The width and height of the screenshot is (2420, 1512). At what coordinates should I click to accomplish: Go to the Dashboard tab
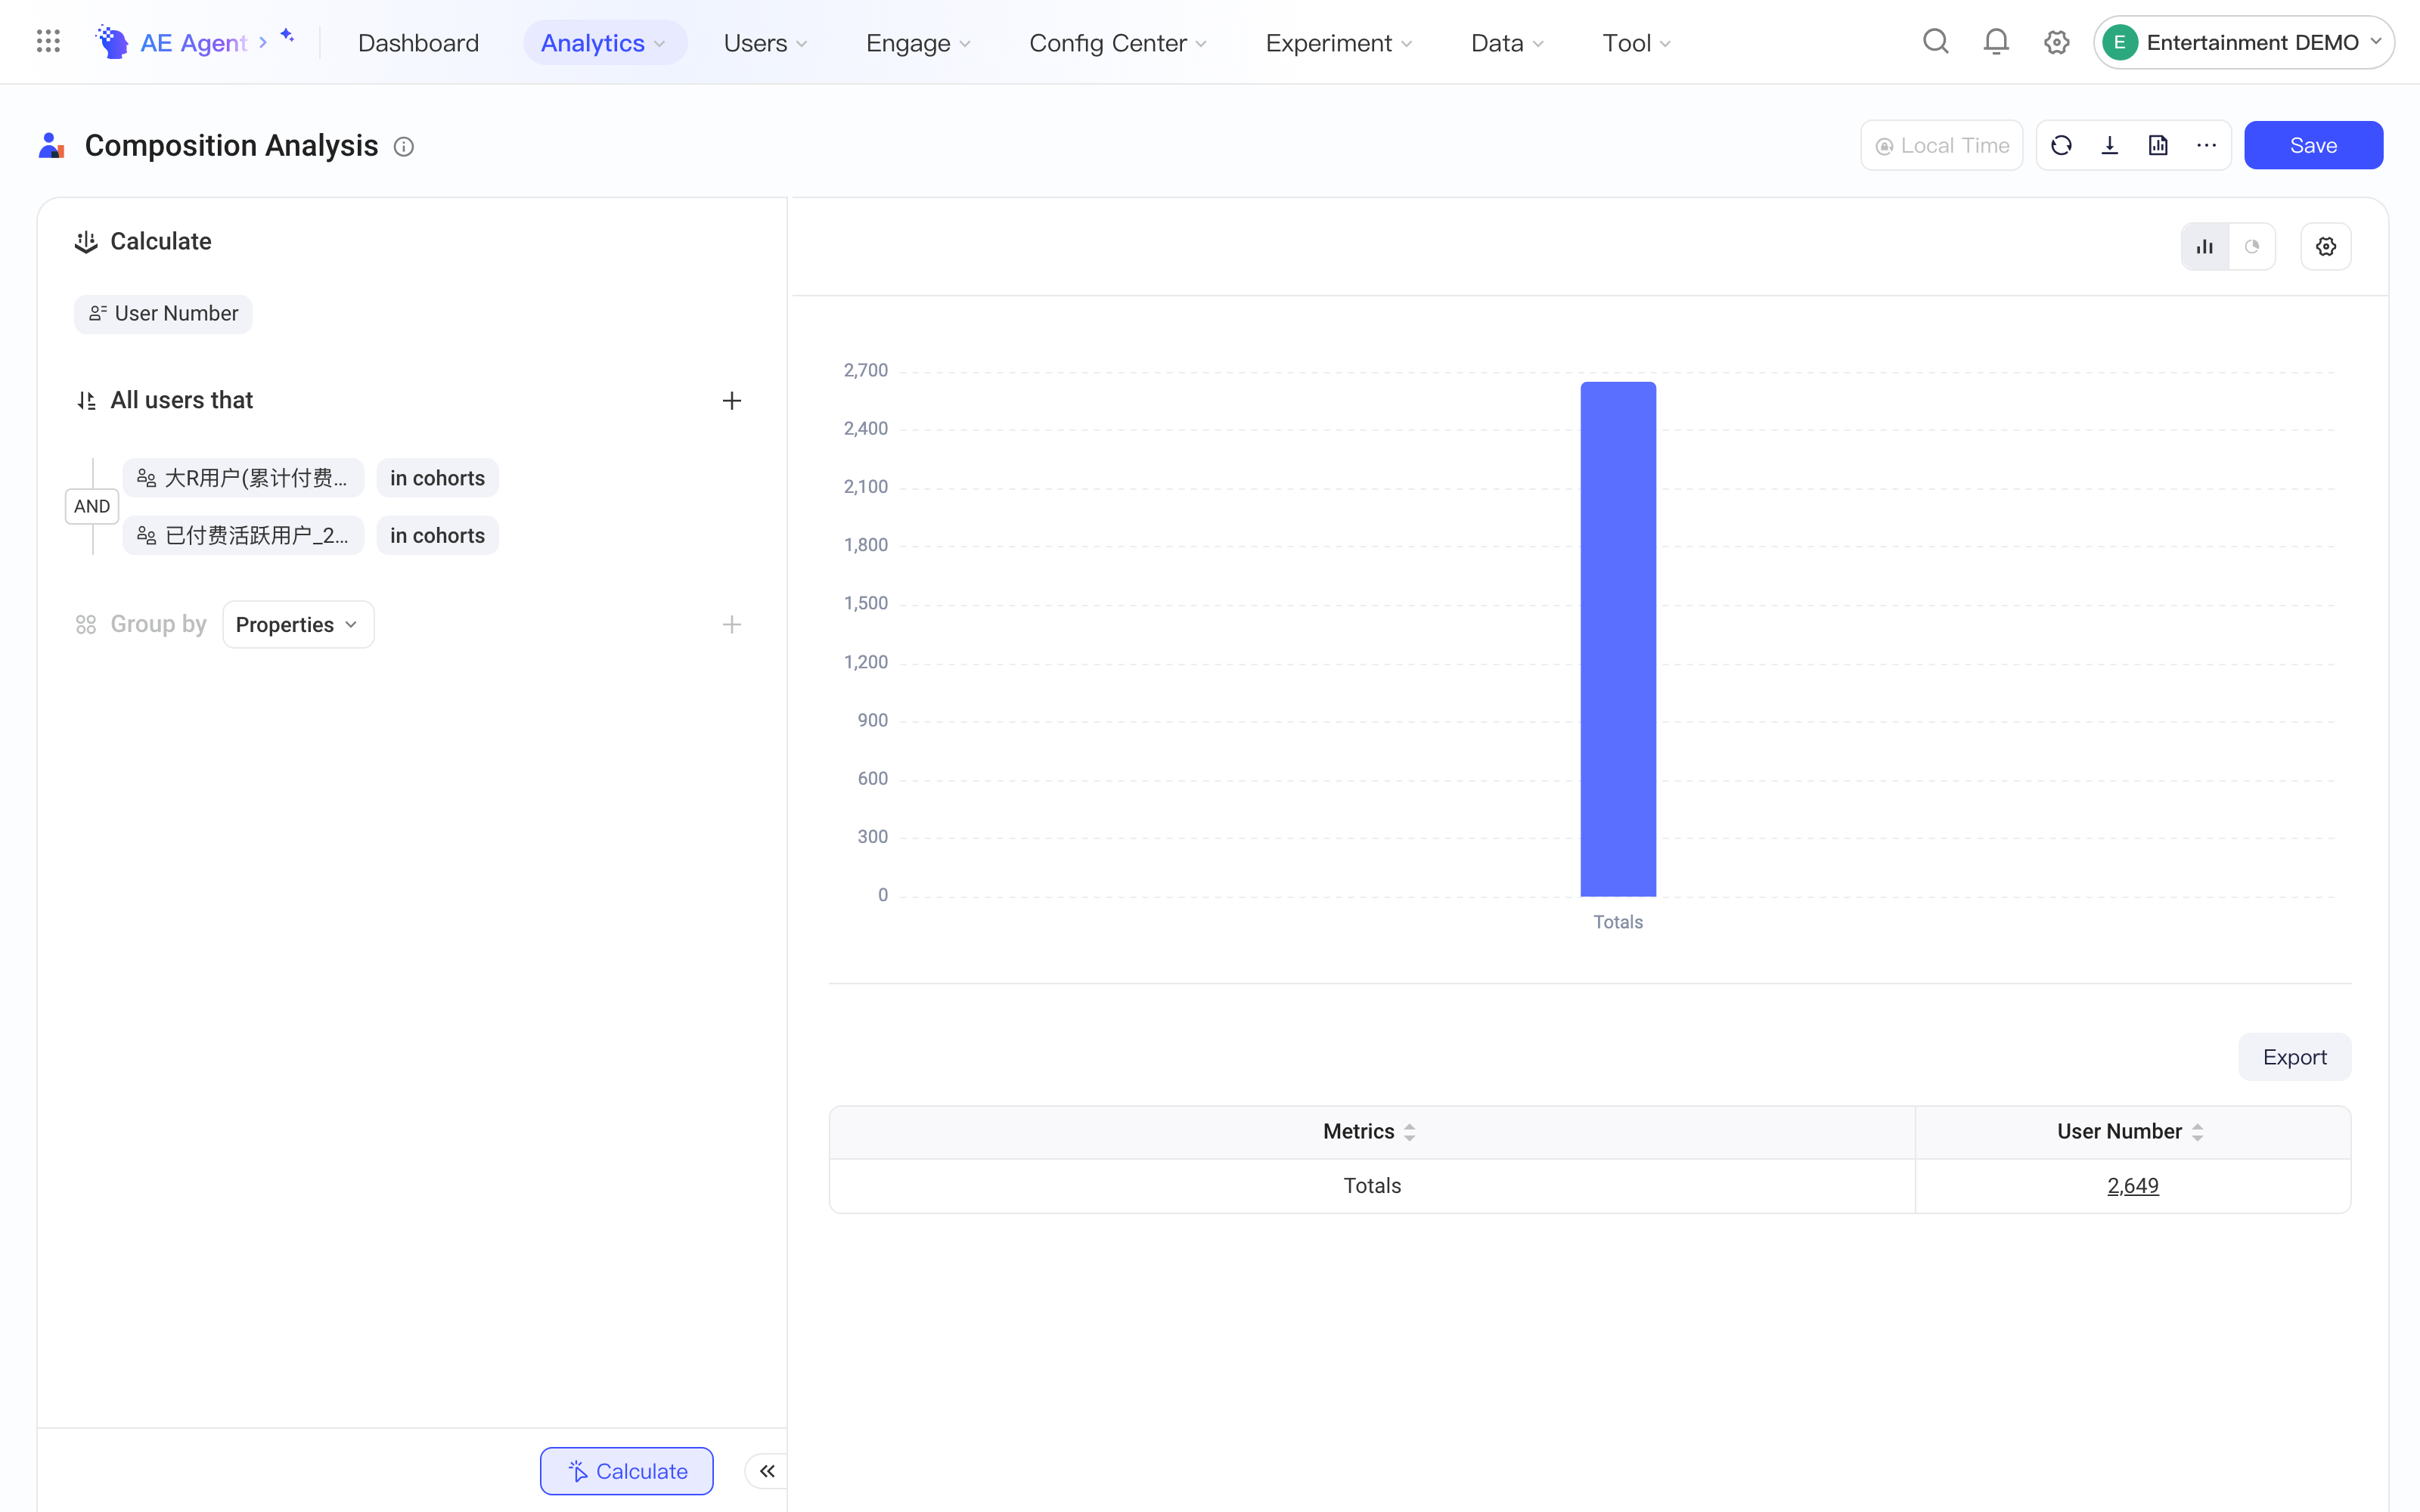(418, 43)
